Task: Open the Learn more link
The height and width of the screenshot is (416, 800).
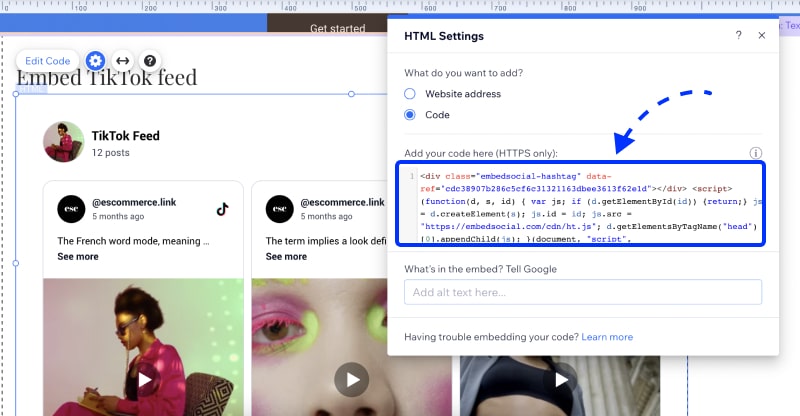Action: pos(607,337)
